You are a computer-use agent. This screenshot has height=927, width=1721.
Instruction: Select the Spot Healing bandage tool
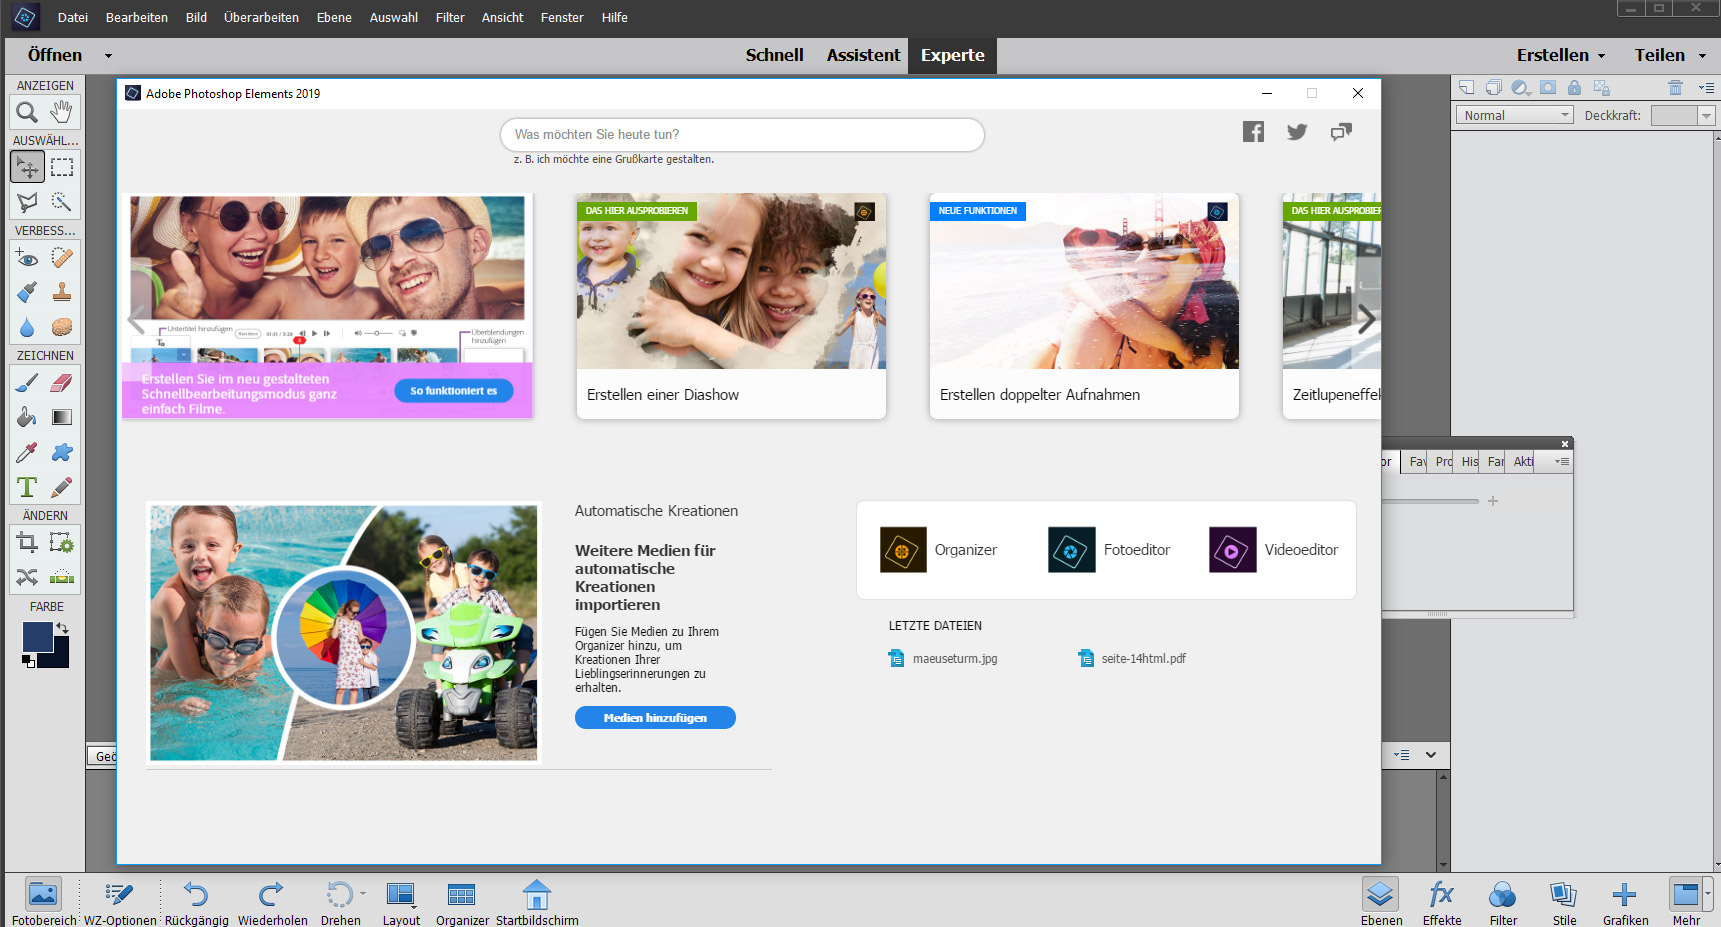62,257
